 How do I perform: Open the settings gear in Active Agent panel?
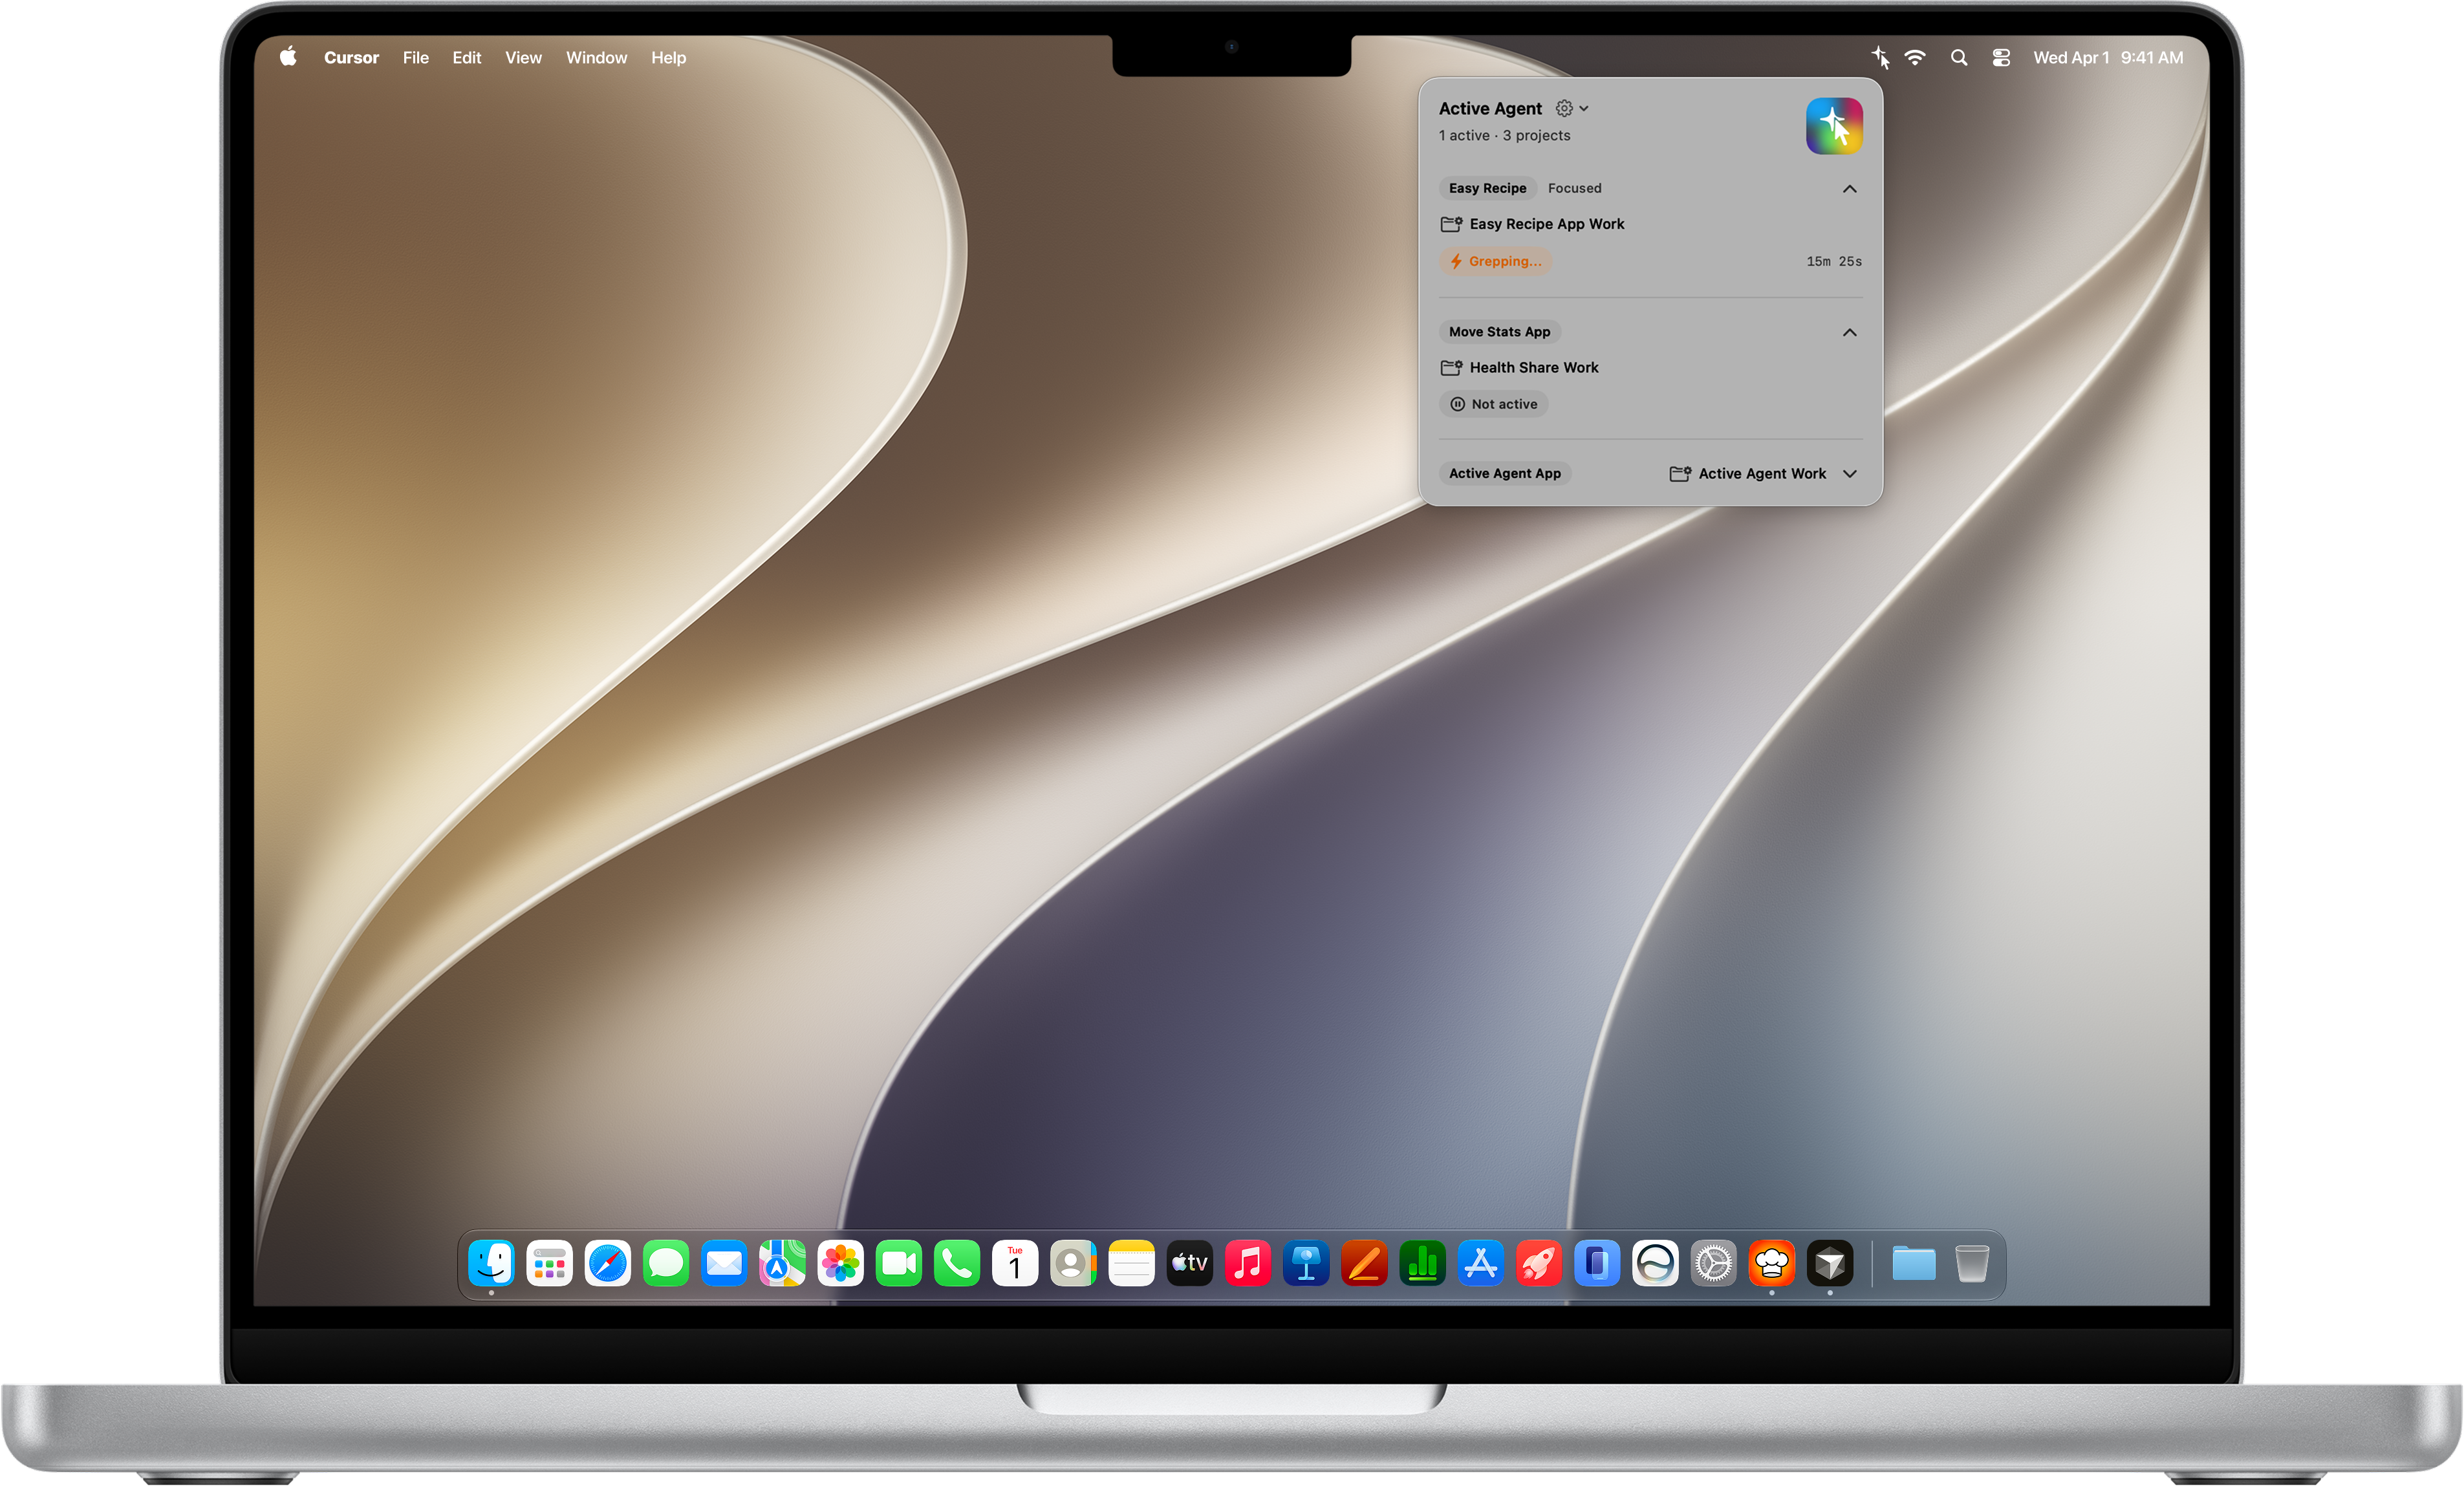[1565, 108]
